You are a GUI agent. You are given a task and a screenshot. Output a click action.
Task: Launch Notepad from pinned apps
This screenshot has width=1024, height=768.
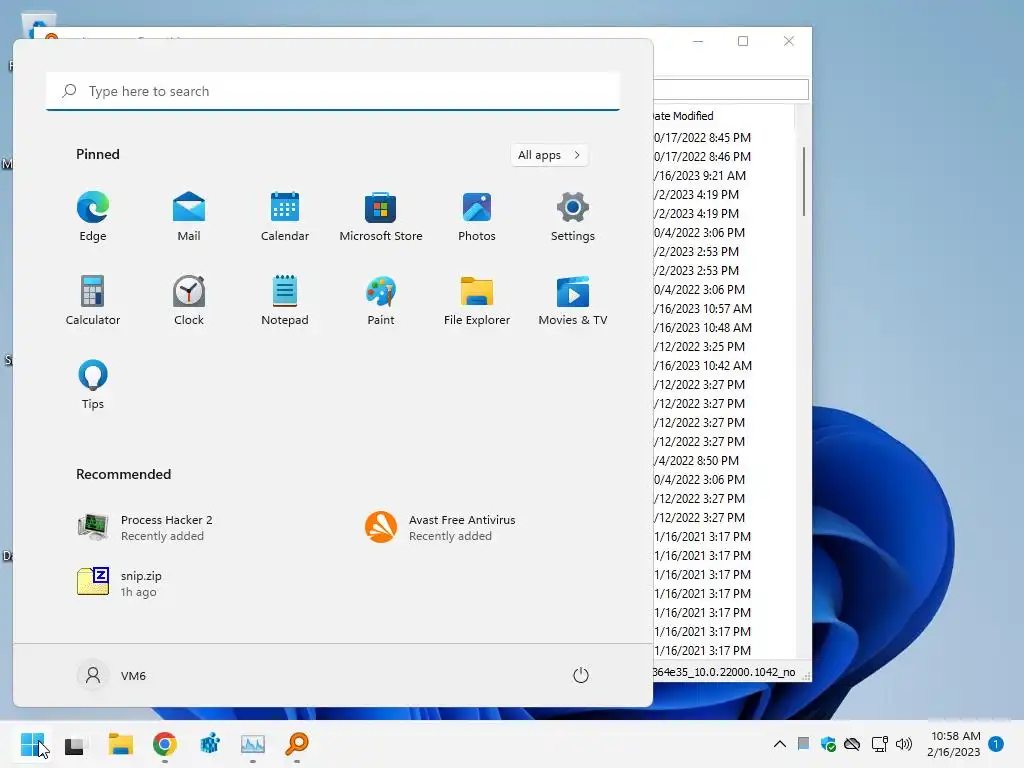click(285, 300)
